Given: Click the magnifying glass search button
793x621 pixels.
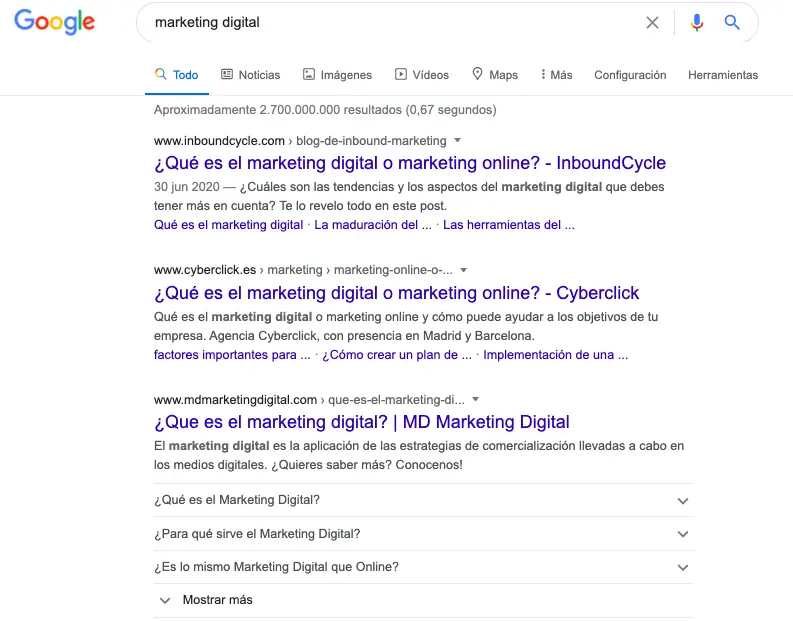Looking at the screenshot, I should pos(732,22).
